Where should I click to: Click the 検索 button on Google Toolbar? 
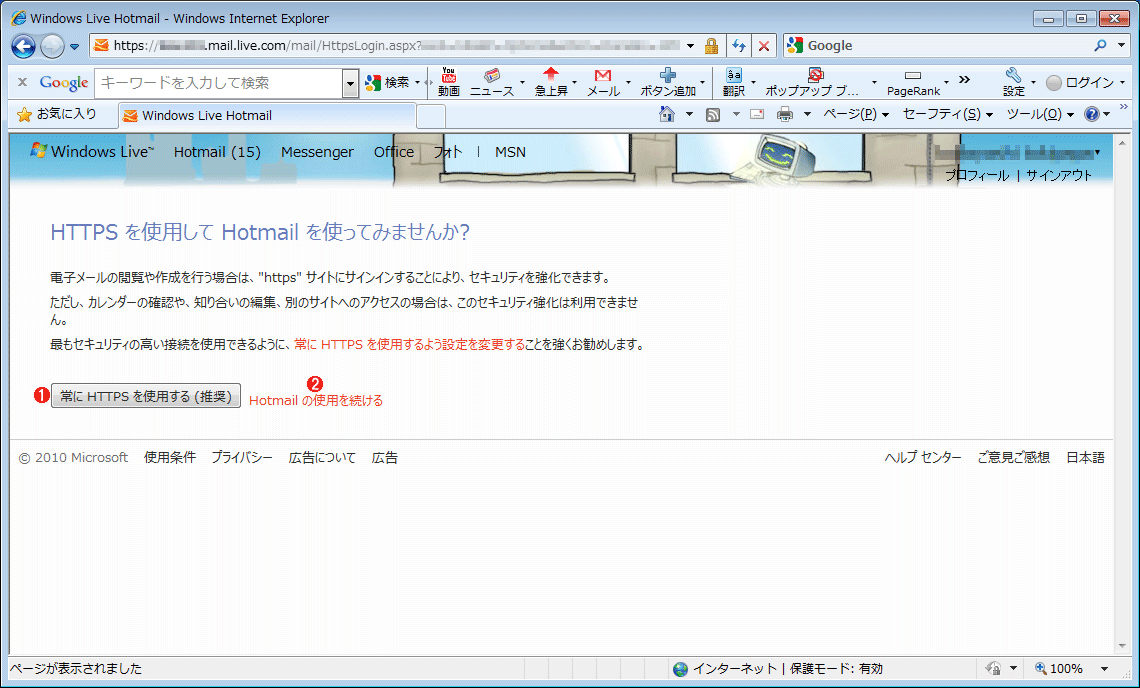pos(389,83)
